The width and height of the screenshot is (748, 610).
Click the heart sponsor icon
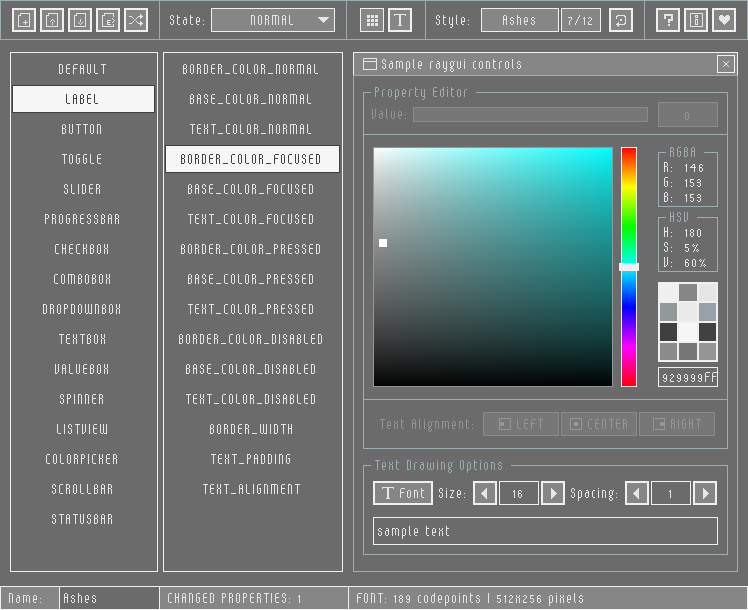pyautogui.click(x=723, y=20)
